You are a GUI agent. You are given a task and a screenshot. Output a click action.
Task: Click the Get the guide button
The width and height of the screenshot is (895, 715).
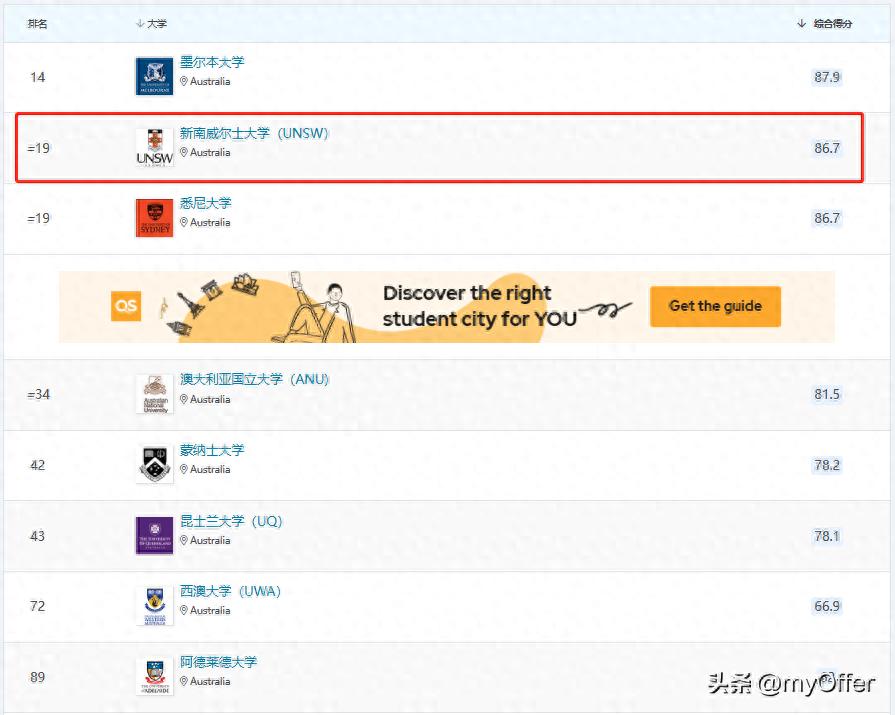point(715,306)
